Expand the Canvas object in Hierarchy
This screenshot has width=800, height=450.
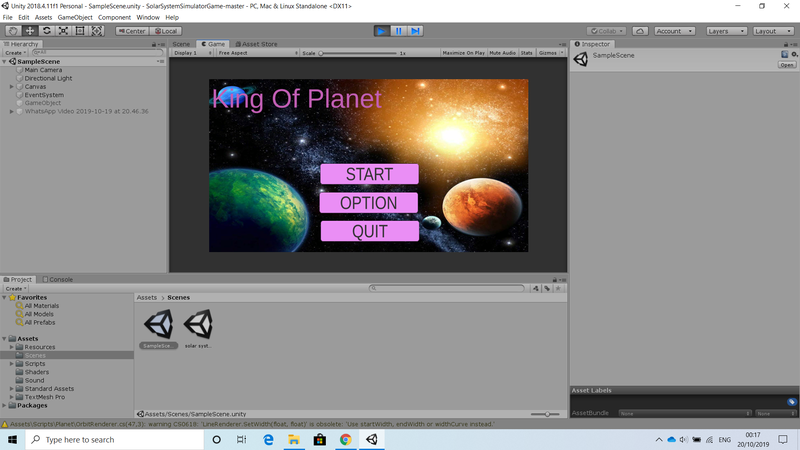(12, 87)
